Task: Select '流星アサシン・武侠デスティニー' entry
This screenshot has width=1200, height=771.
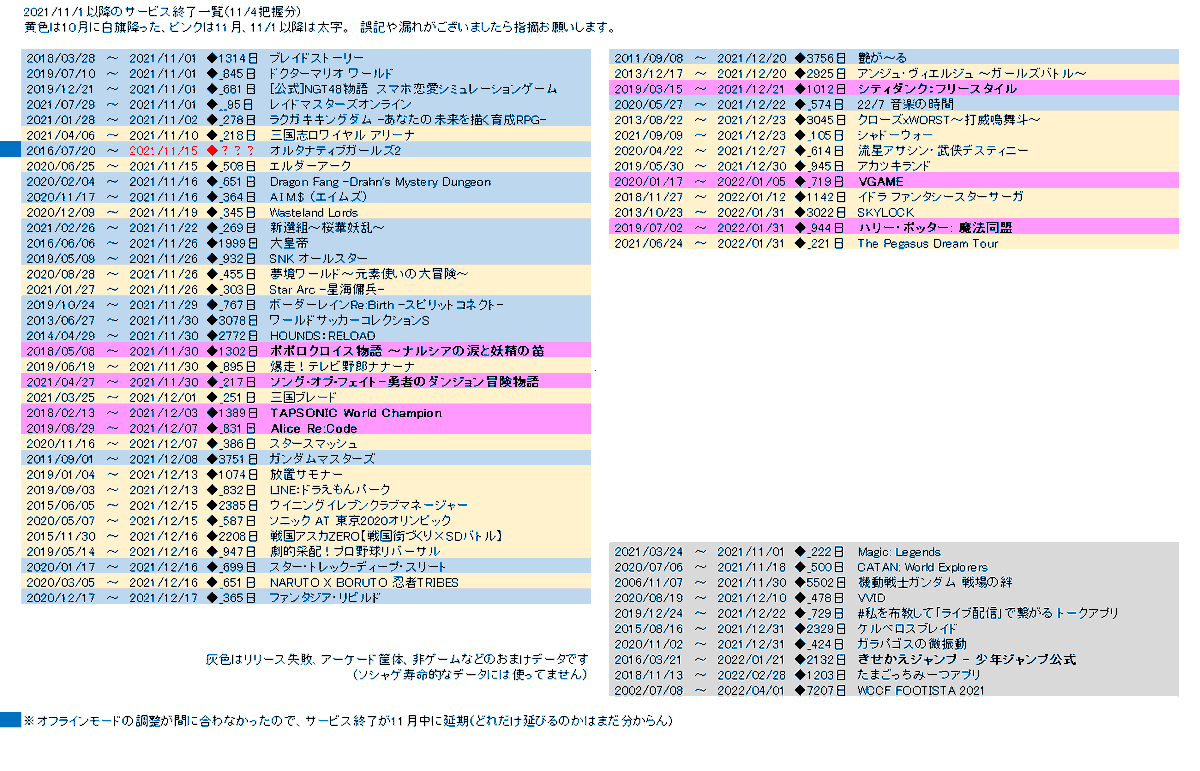Action: (942, 151)
